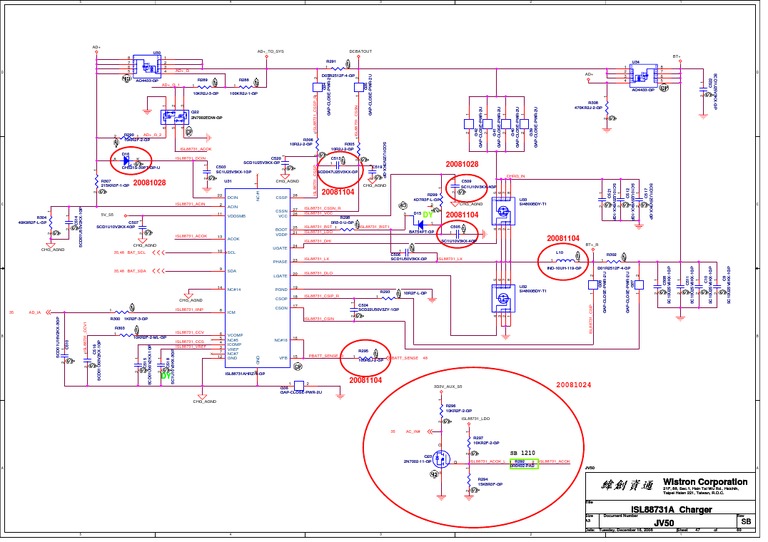The image size is (768, 542).
Task: Select the C503 capacitor symbol
Action: 206,171
